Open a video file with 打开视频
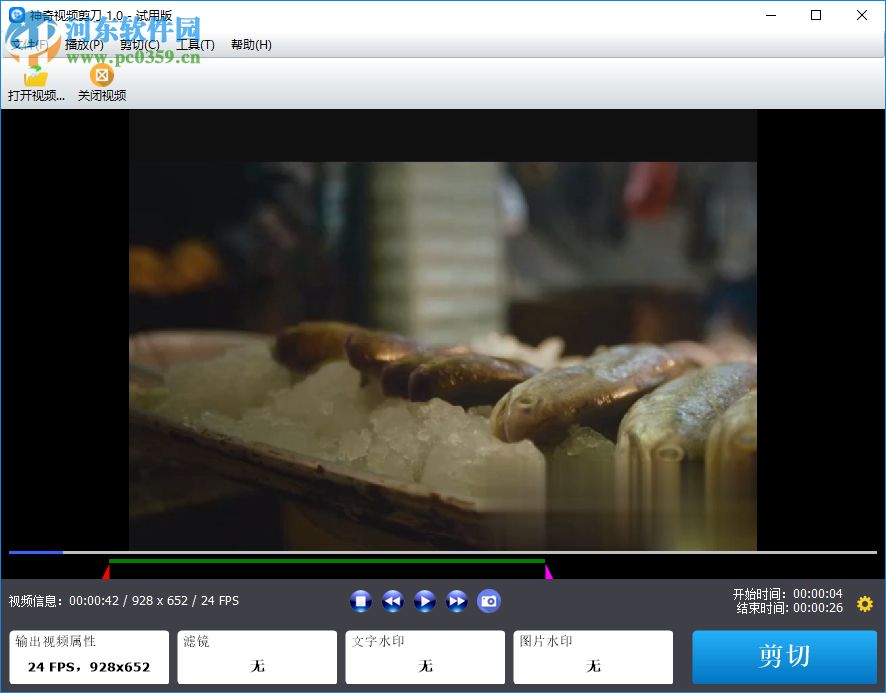 (x=36, y=83)
